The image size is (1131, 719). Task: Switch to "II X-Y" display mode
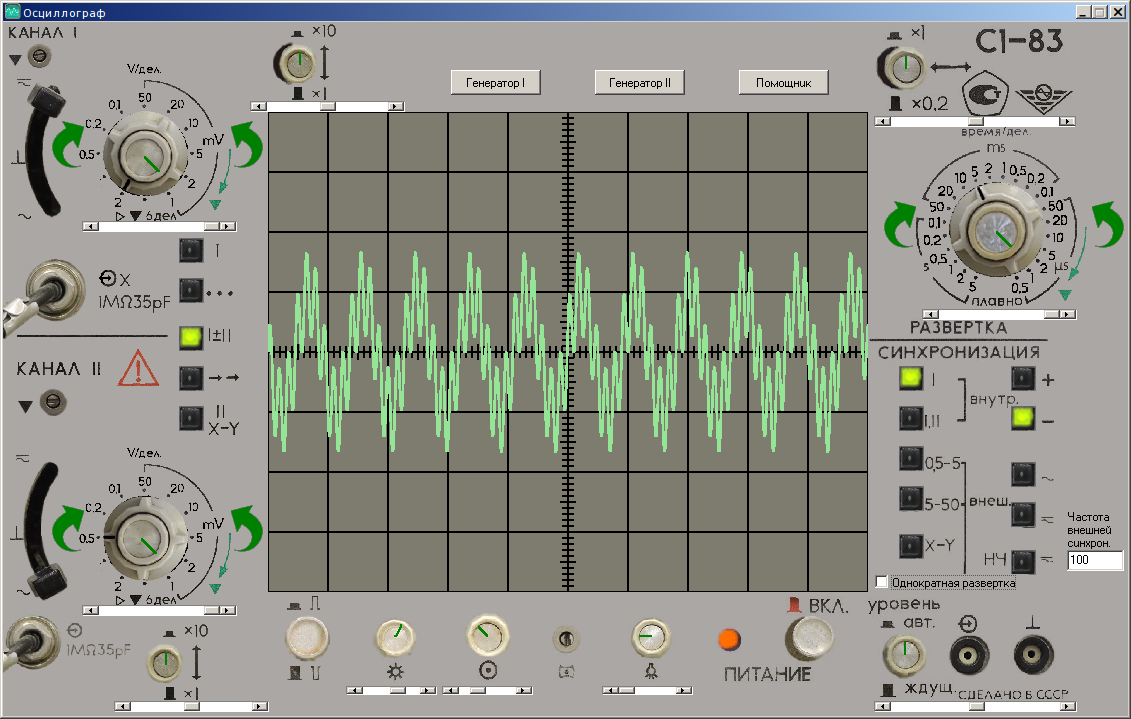[x=189, y=420]
